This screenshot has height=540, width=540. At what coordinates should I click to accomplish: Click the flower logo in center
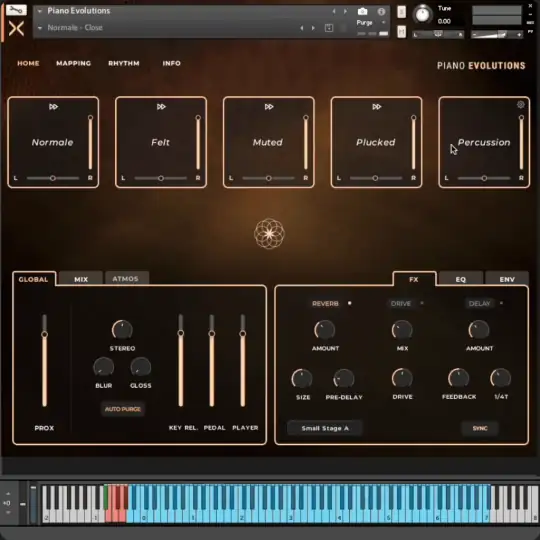click(269, 233)
